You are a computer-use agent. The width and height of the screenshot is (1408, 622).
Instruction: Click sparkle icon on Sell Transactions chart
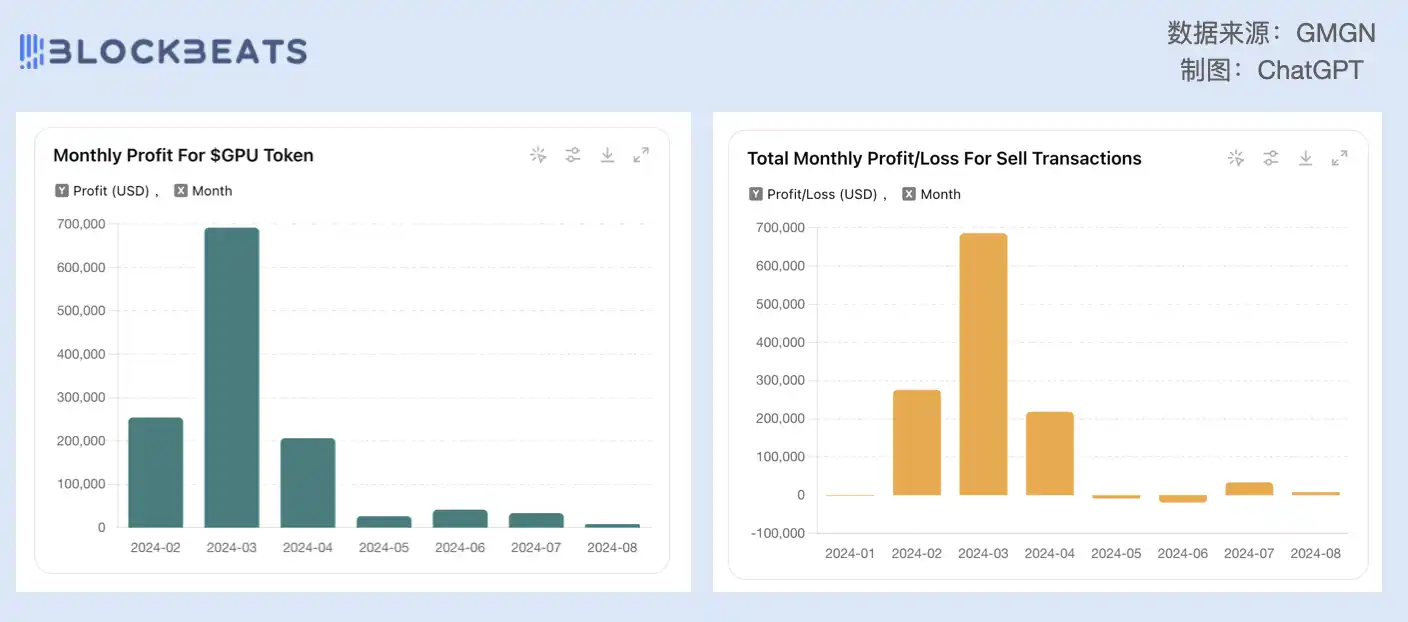click(1236, 158)
